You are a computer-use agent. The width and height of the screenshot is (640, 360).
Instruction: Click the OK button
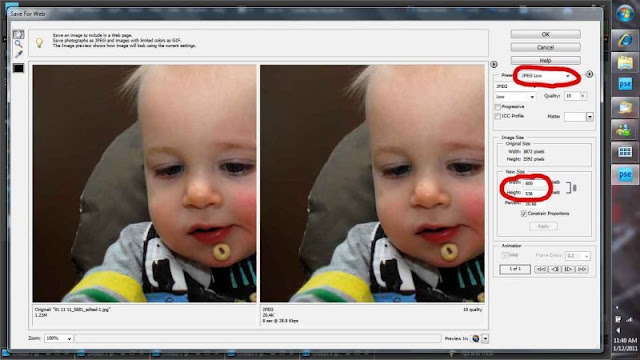click(545, 34)
